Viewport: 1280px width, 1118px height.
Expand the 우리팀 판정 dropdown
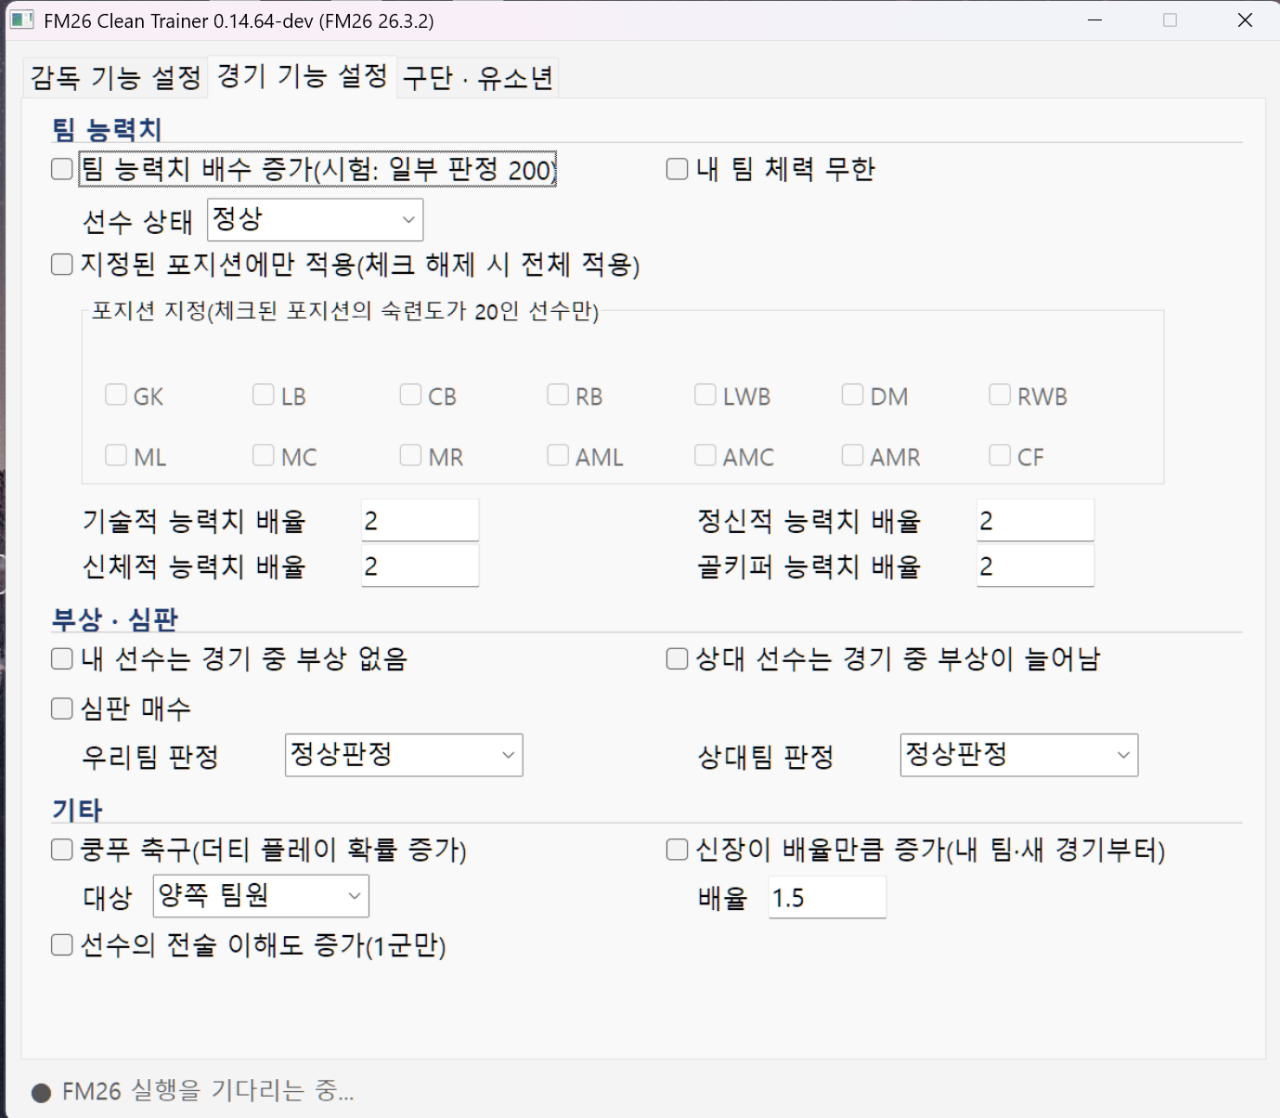(x=404, y=755)
